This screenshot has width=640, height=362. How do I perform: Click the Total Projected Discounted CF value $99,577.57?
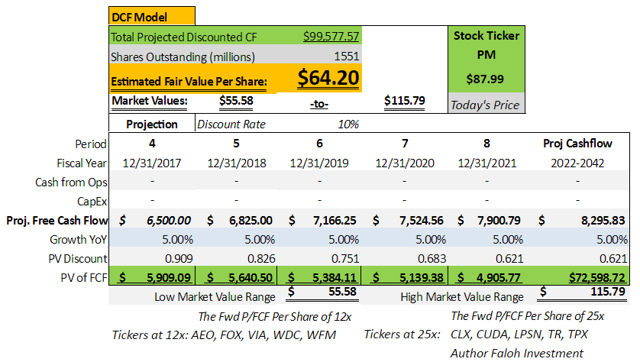pyautogui.click(x=331, y=37)
